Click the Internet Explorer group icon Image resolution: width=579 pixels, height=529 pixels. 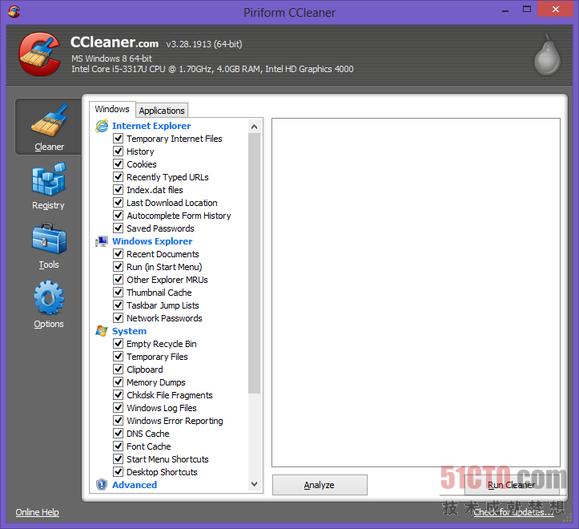pos(102,126)
